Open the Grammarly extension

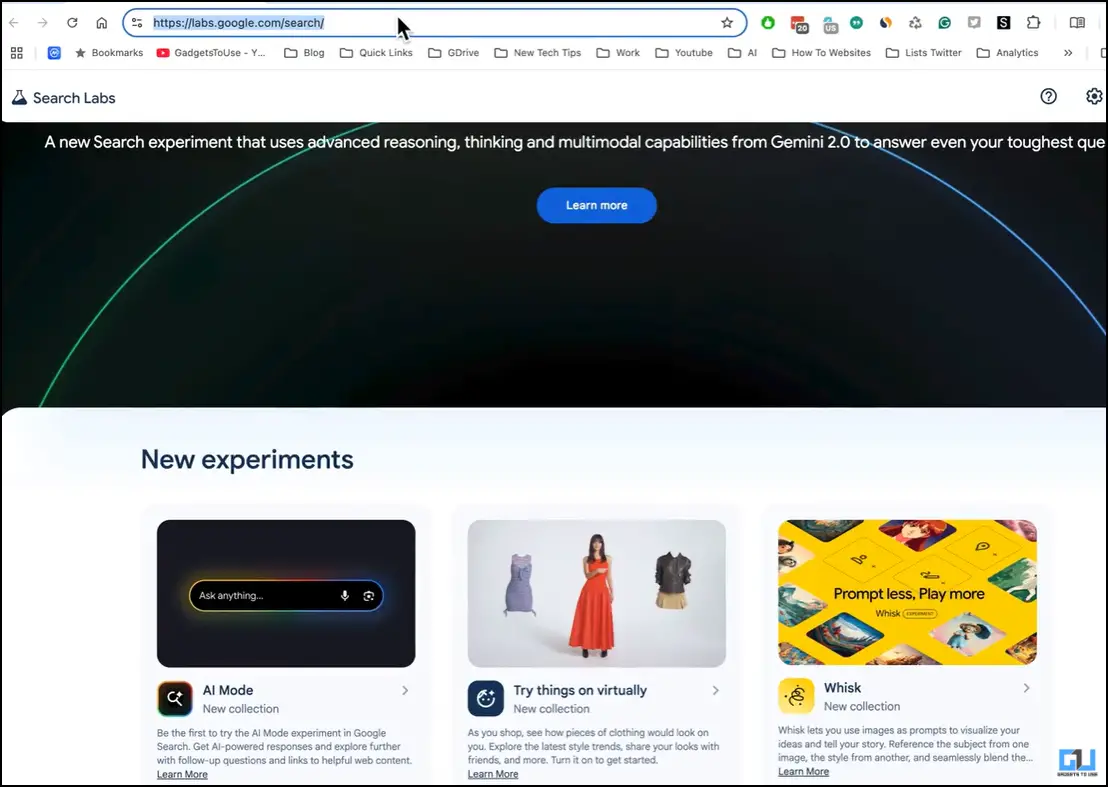coord(944,23)
